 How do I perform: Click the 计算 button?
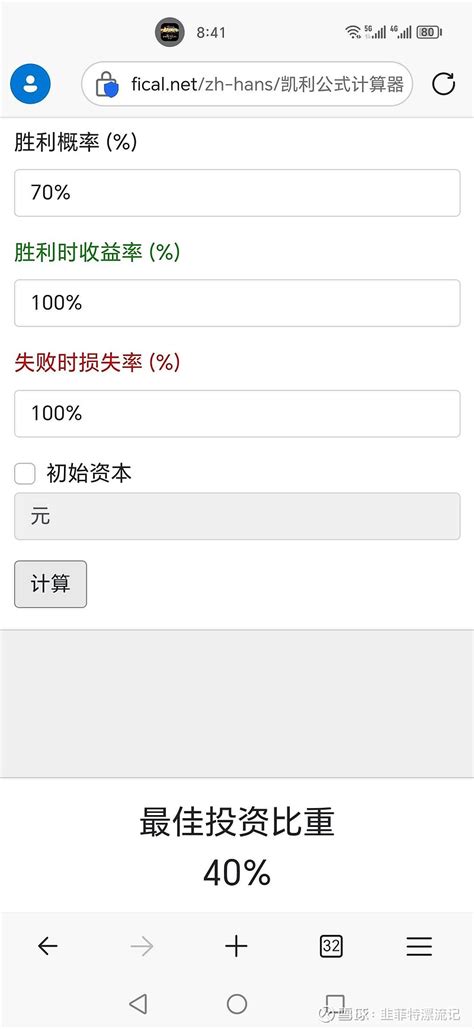[x=51, y=584]
